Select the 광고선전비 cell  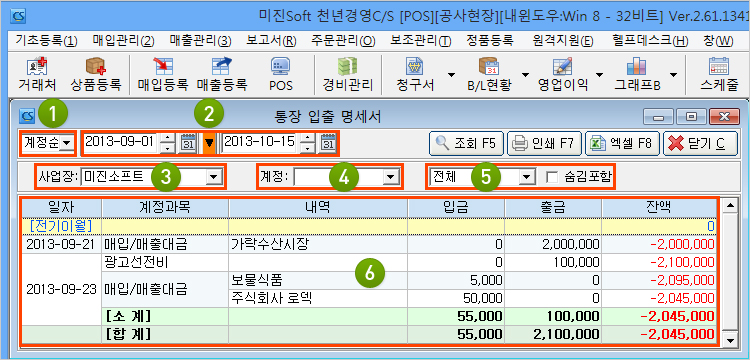coord(165,262)
